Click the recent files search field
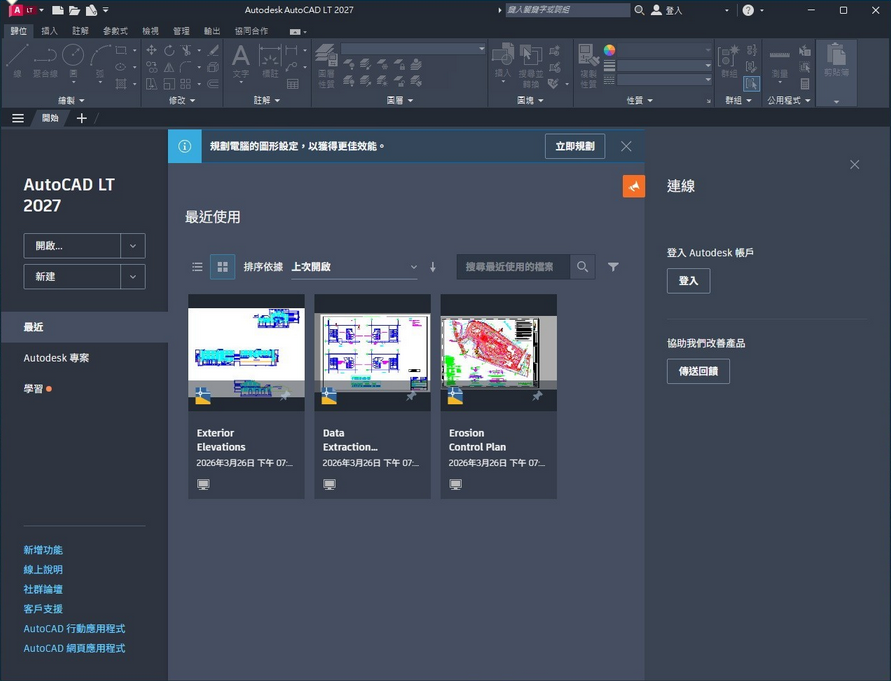891x681 pixels. click(x=513, y=267)
